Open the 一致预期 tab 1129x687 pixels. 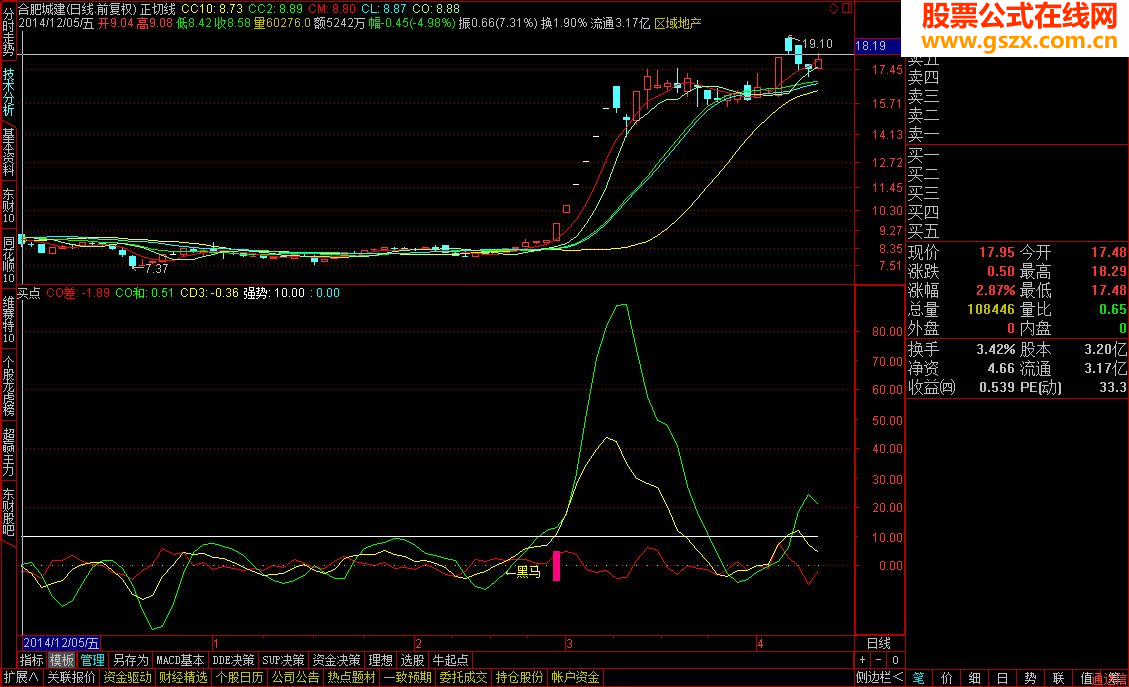click(x=408, y=678)
